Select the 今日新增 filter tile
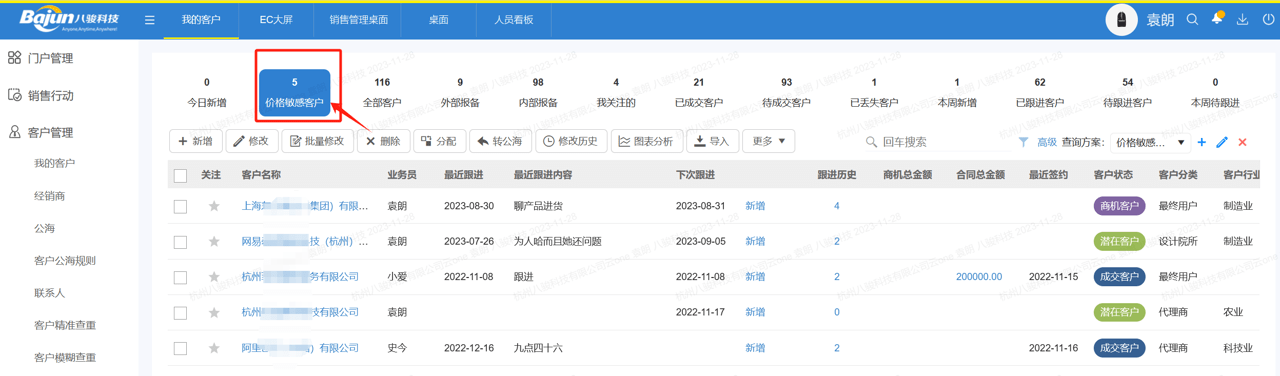The width and height of the screenshot is (1280, 376). (x=207, y=93)
